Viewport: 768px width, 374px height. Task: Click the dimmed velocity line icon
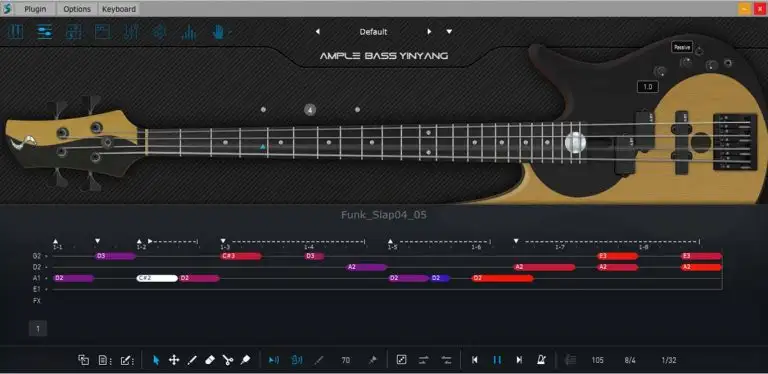[319, 360]
